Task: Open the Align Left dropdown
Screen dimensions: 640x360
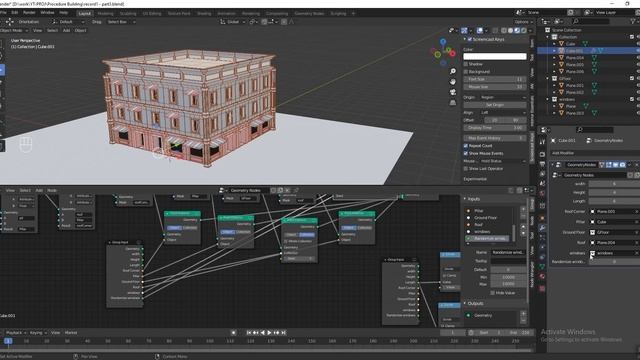Action: pyautogui.click(x=504, y=113)
